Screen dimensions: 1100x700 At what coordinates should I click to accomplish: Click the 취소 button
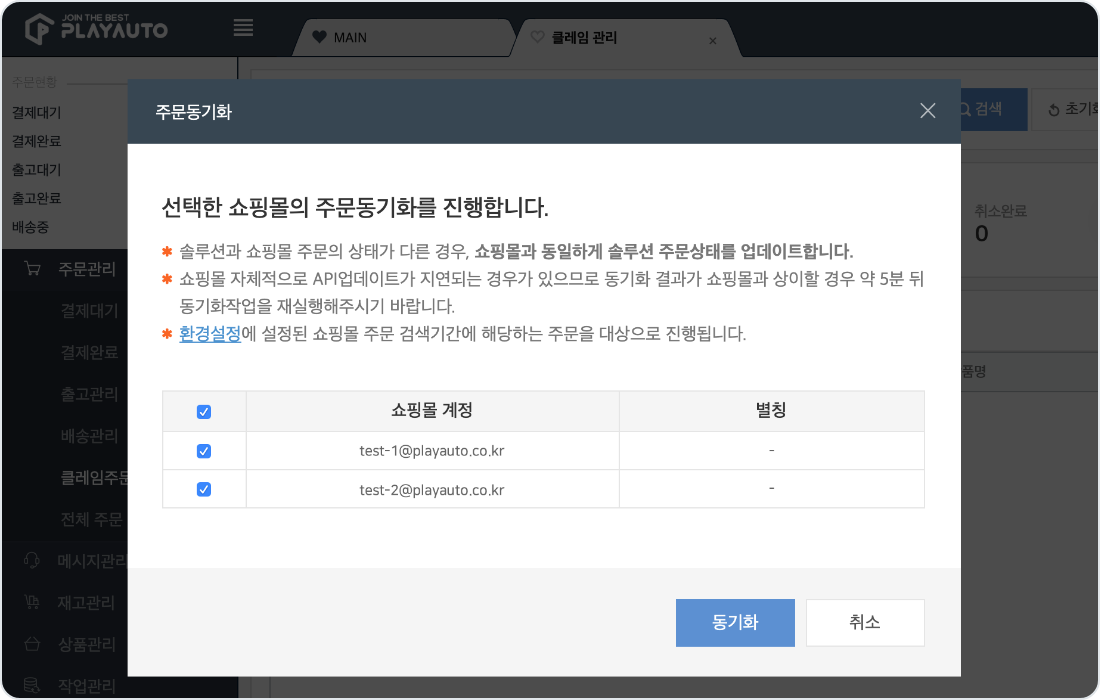[864, 622]
